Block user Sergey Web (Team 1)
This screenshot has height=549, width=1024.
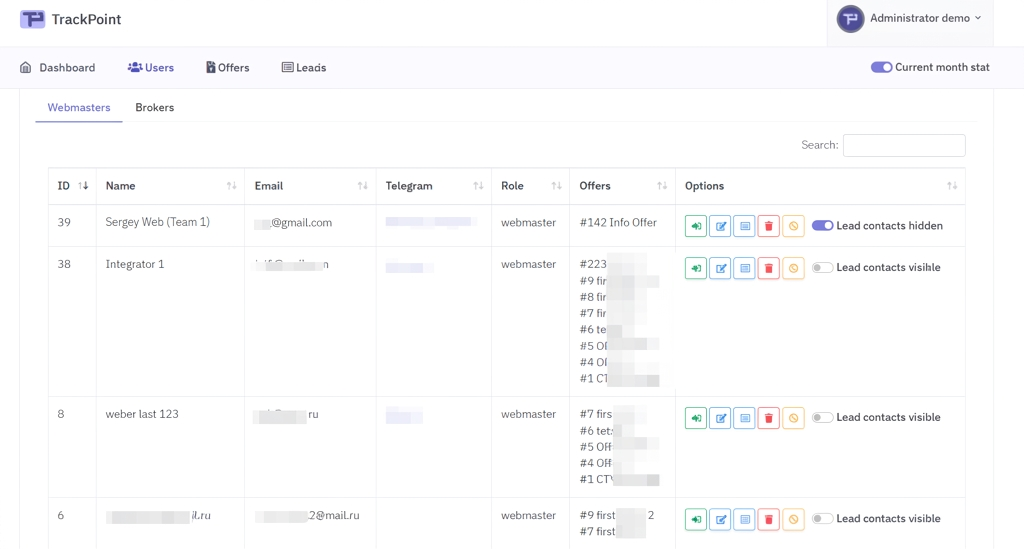pyautogui.click(x=793, y=226)
